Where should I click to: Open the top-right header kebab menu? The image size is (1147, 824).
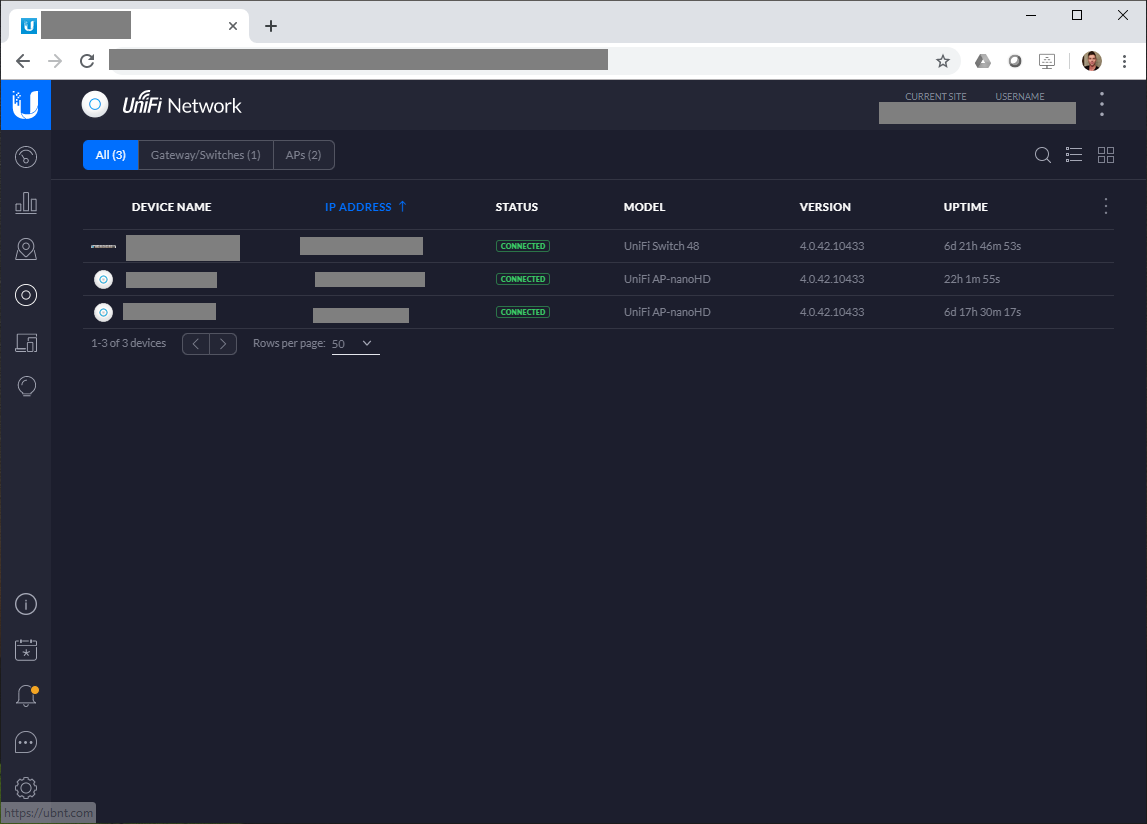[x=1102, y=104]
